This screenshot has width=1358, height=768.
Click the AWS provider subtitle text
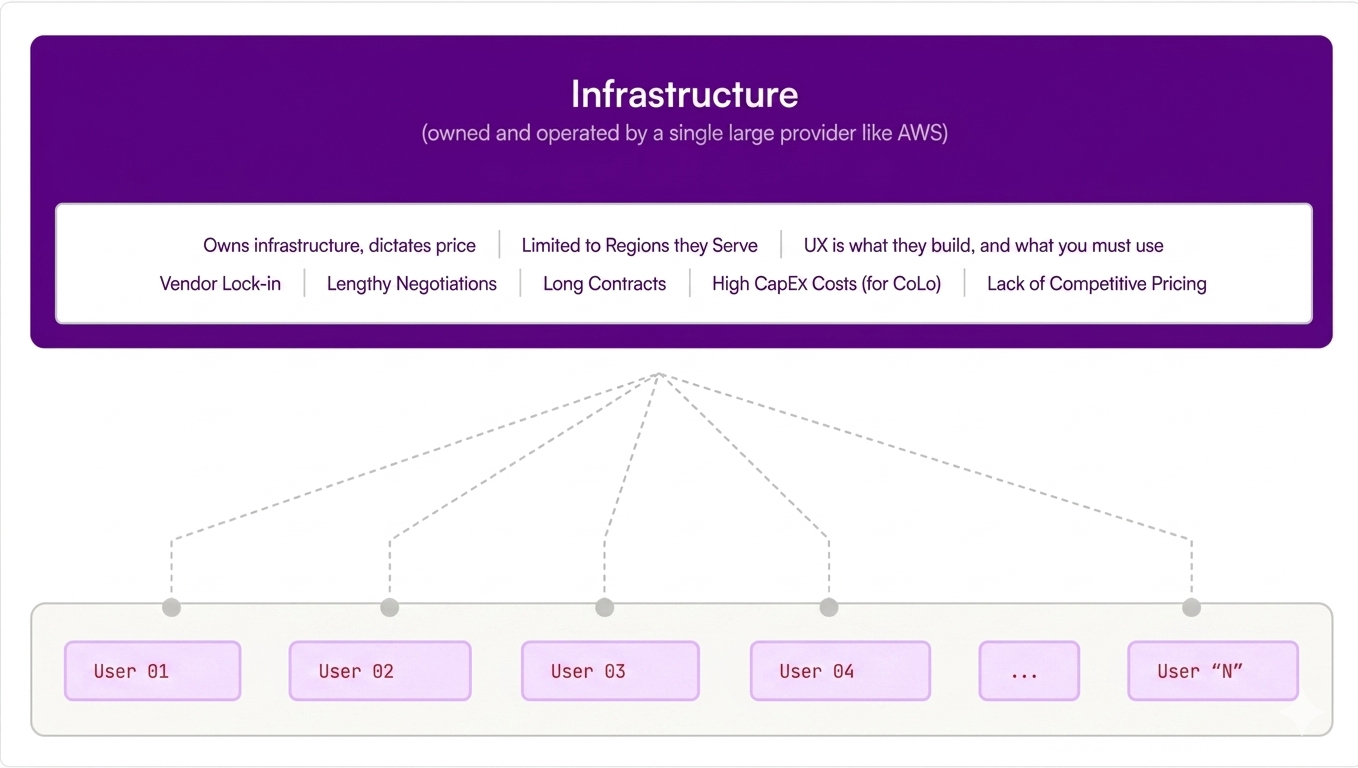point(685,133)
